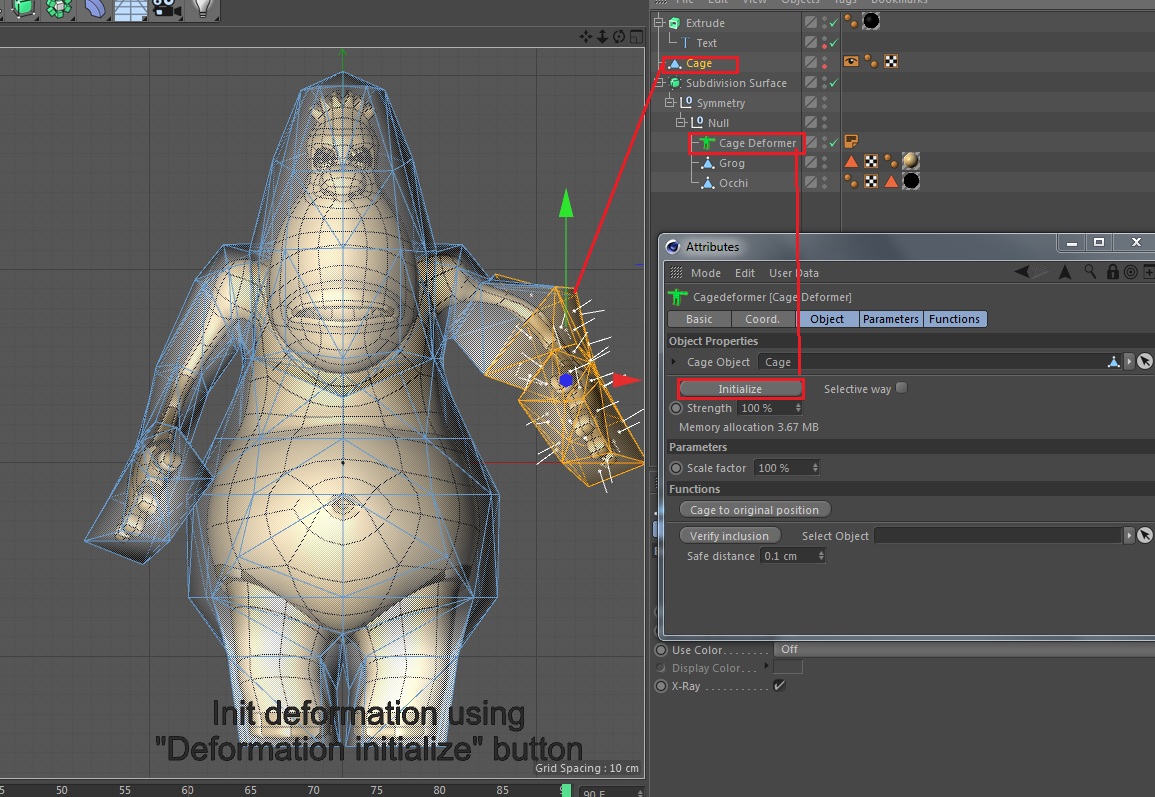The image size is (1155, 797).
Task: Open the User Data menu in Attributes
Action: click(x=793, y=273)
